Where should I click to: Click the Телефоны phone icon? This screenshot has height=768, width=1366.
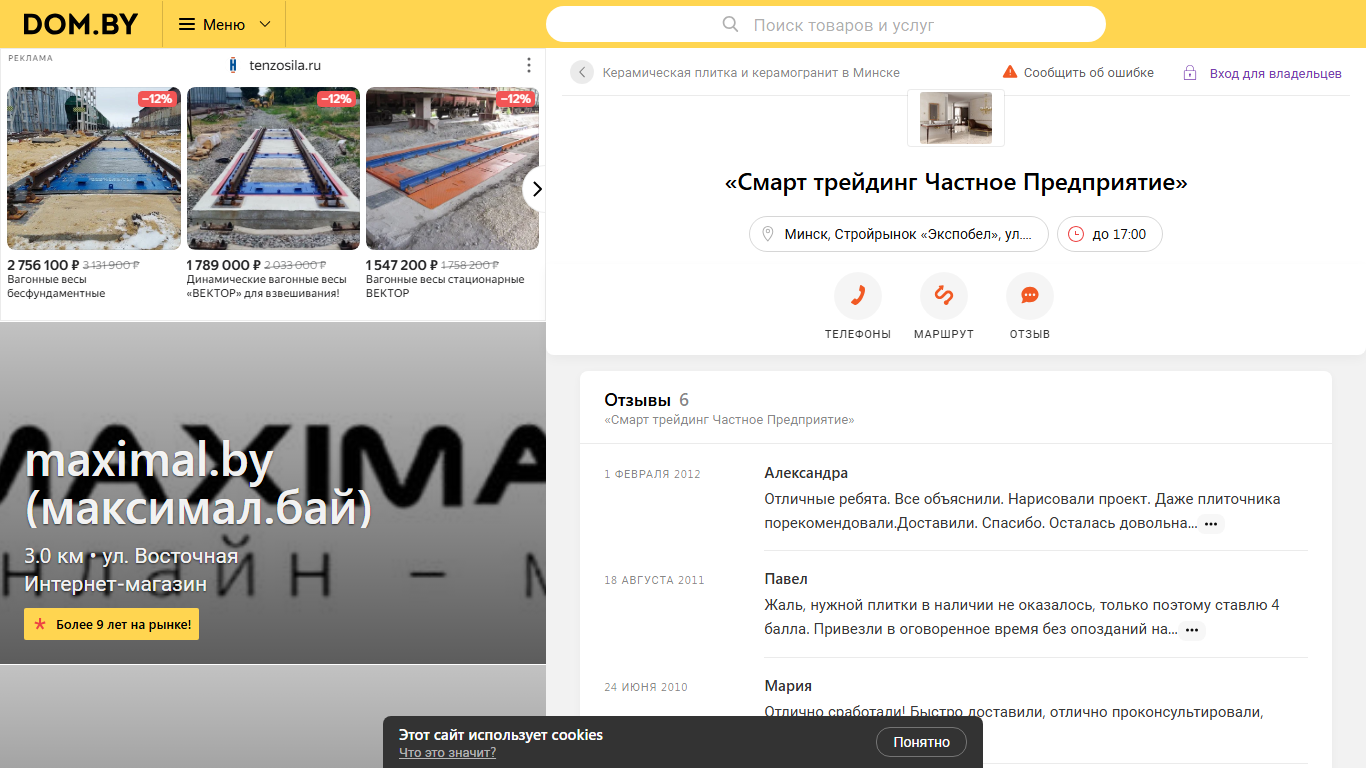point(858,296)
